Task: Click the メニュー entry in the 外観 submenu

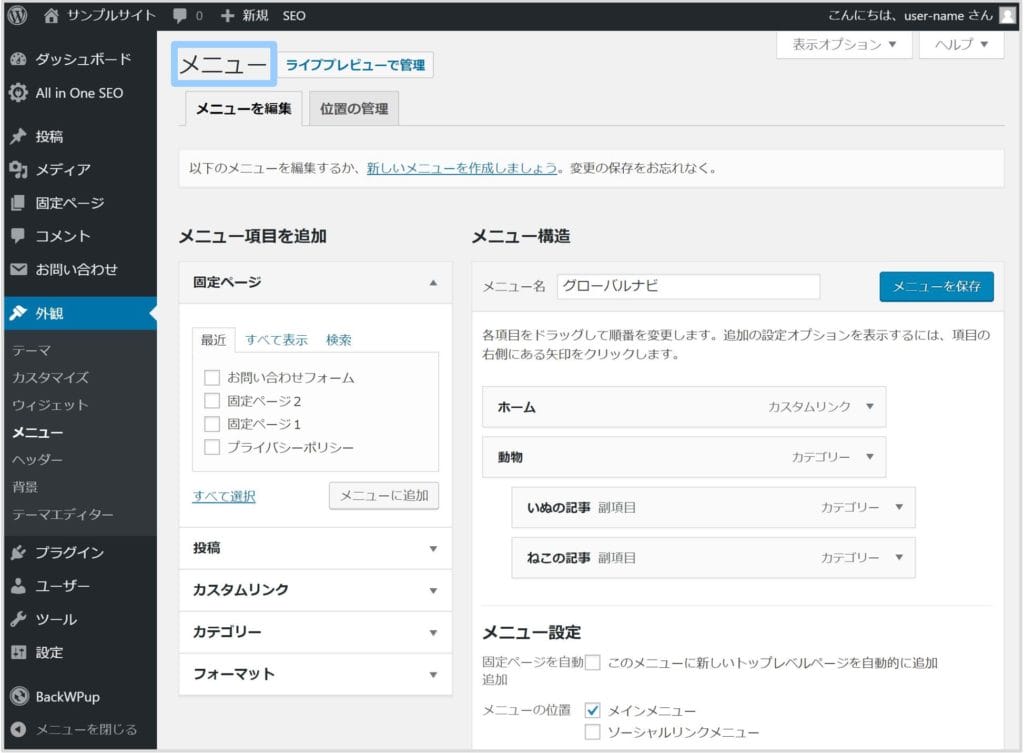Action: [38, 432]
